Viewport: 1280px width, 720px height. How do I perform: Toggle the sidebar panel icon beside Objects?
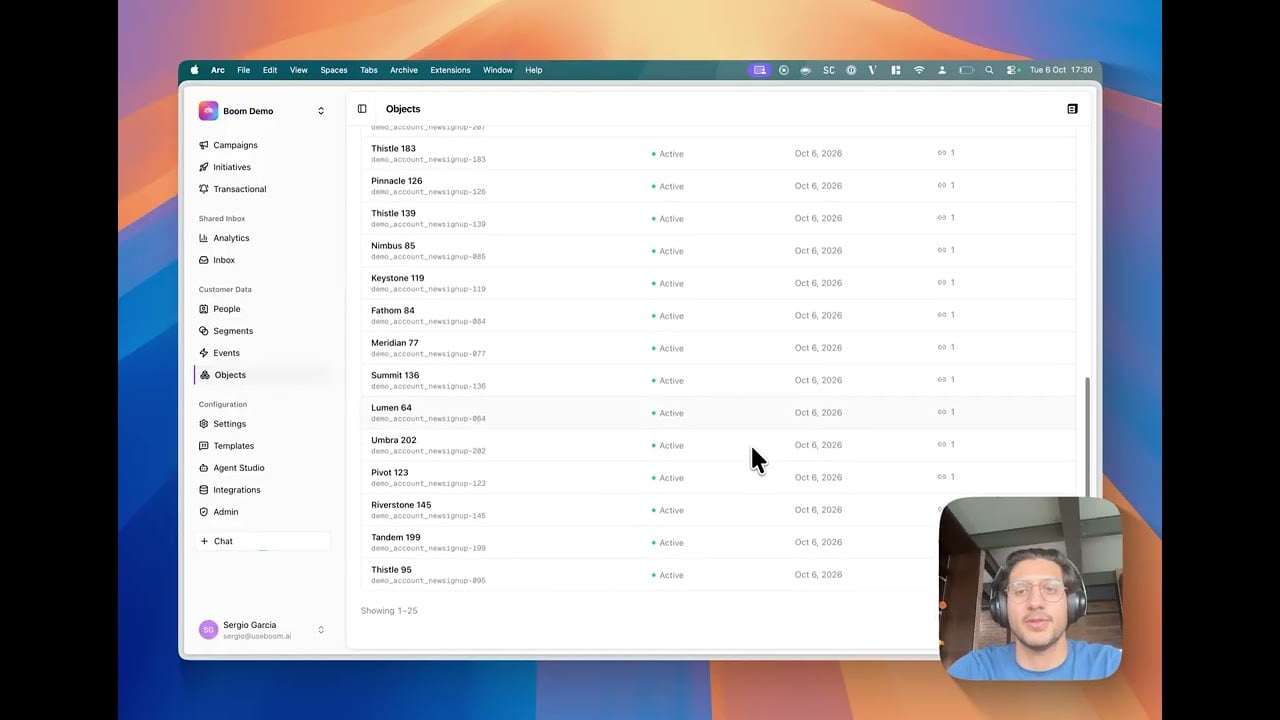tap(362, 109)
